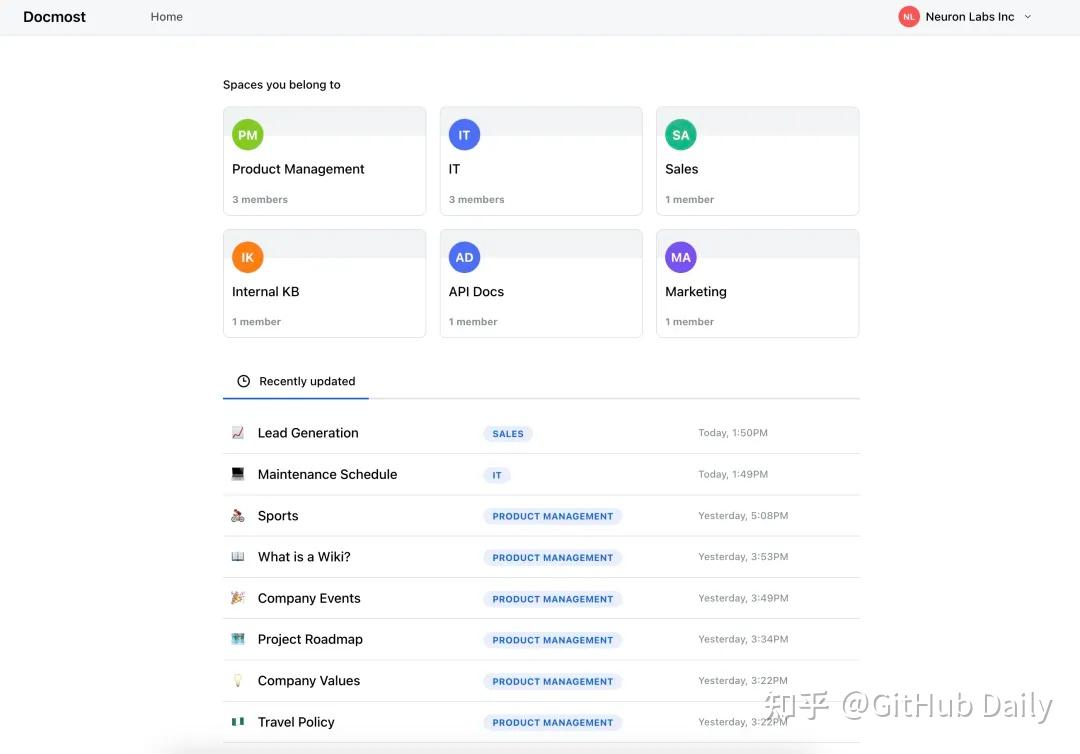This screenshot has height=754, width=1080.
Task: Click the AD avatar on API Docs card
Action: click(464, 258)
